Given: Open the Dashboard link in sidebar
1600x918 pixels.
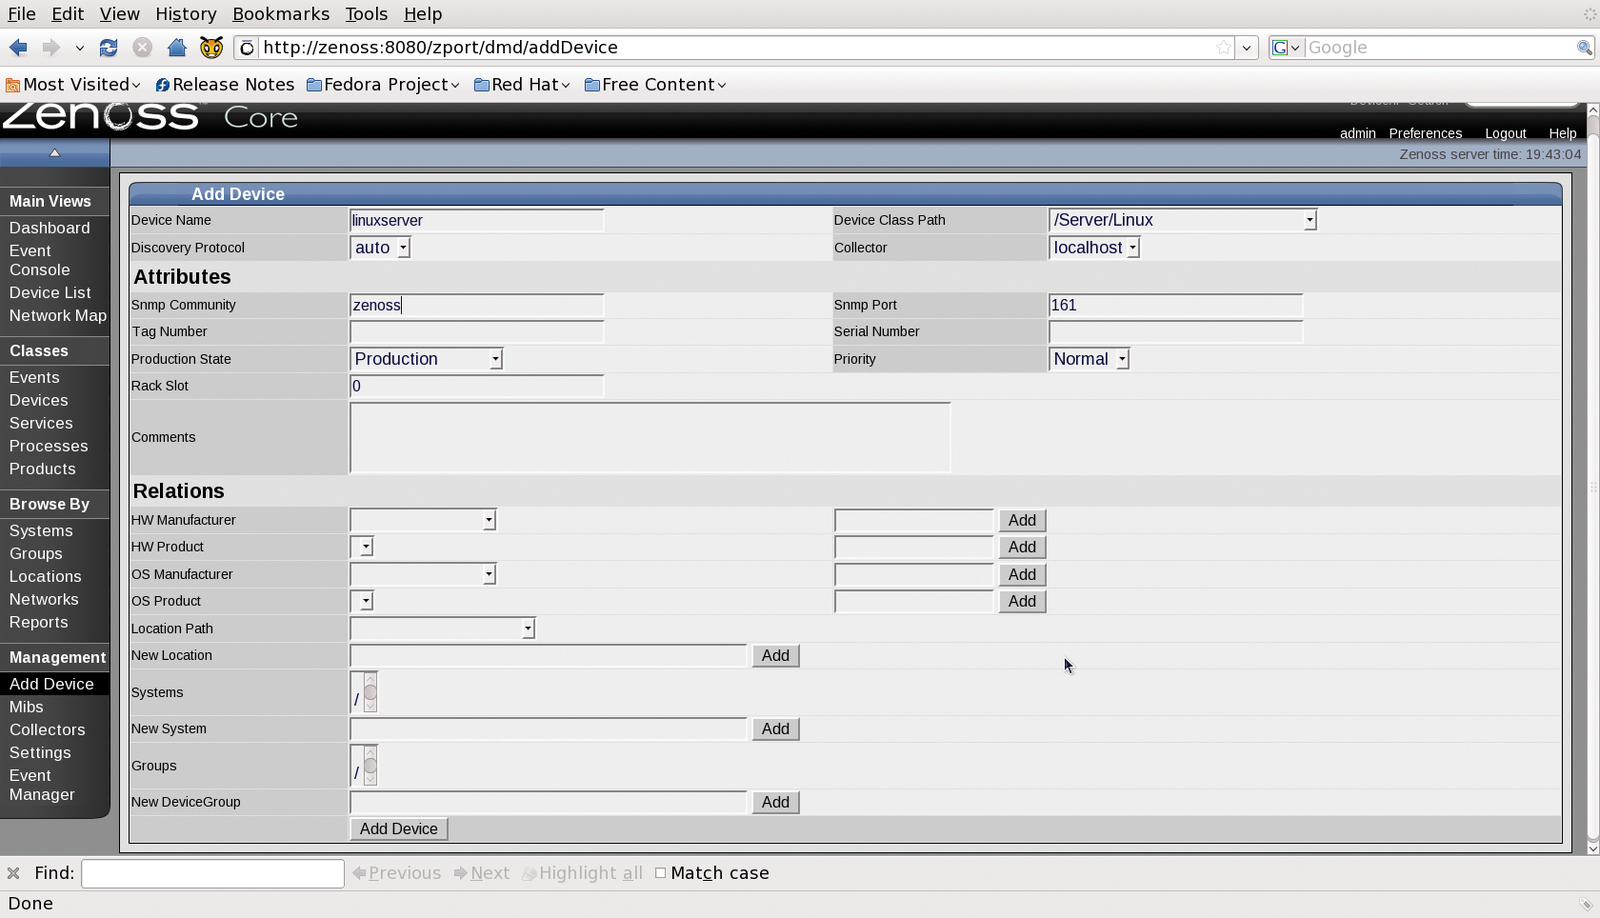Looking at the screenshot, I should (50, 228).
